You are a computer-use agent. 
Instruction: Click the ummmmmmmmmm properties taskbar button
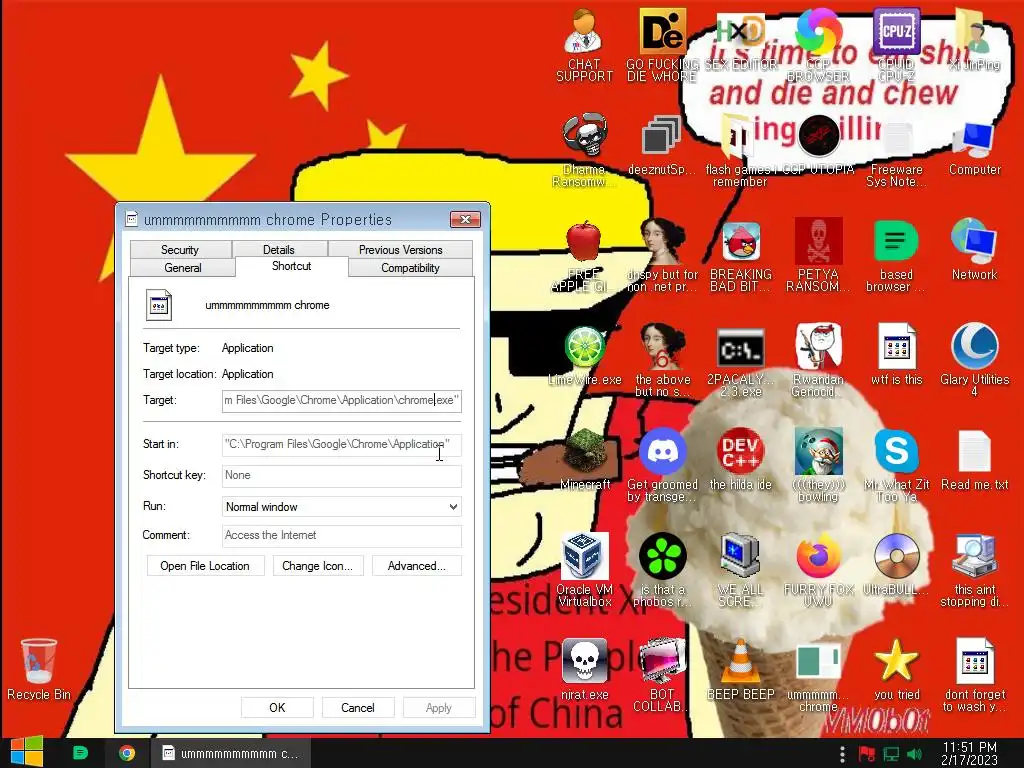(231, 753)
